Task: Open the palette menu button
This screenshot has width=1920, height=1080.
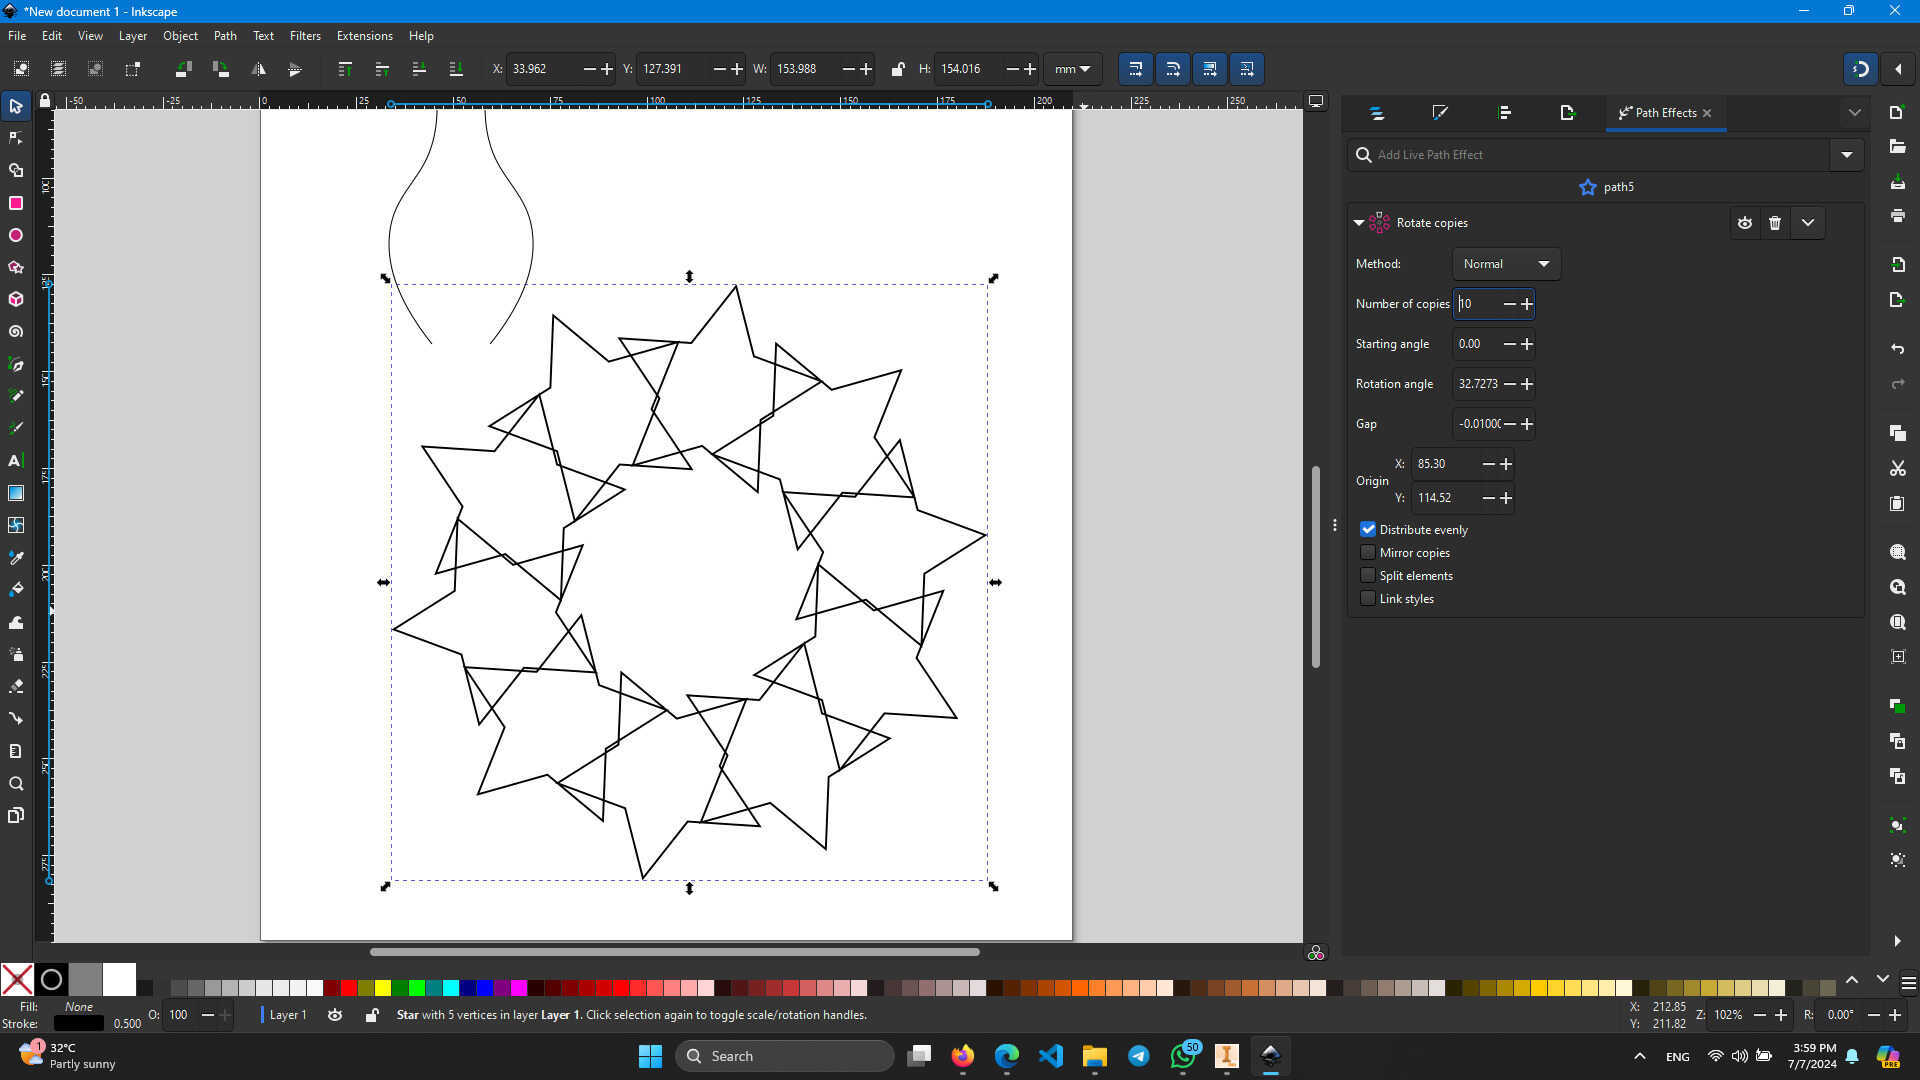Action: [1908, 984]
